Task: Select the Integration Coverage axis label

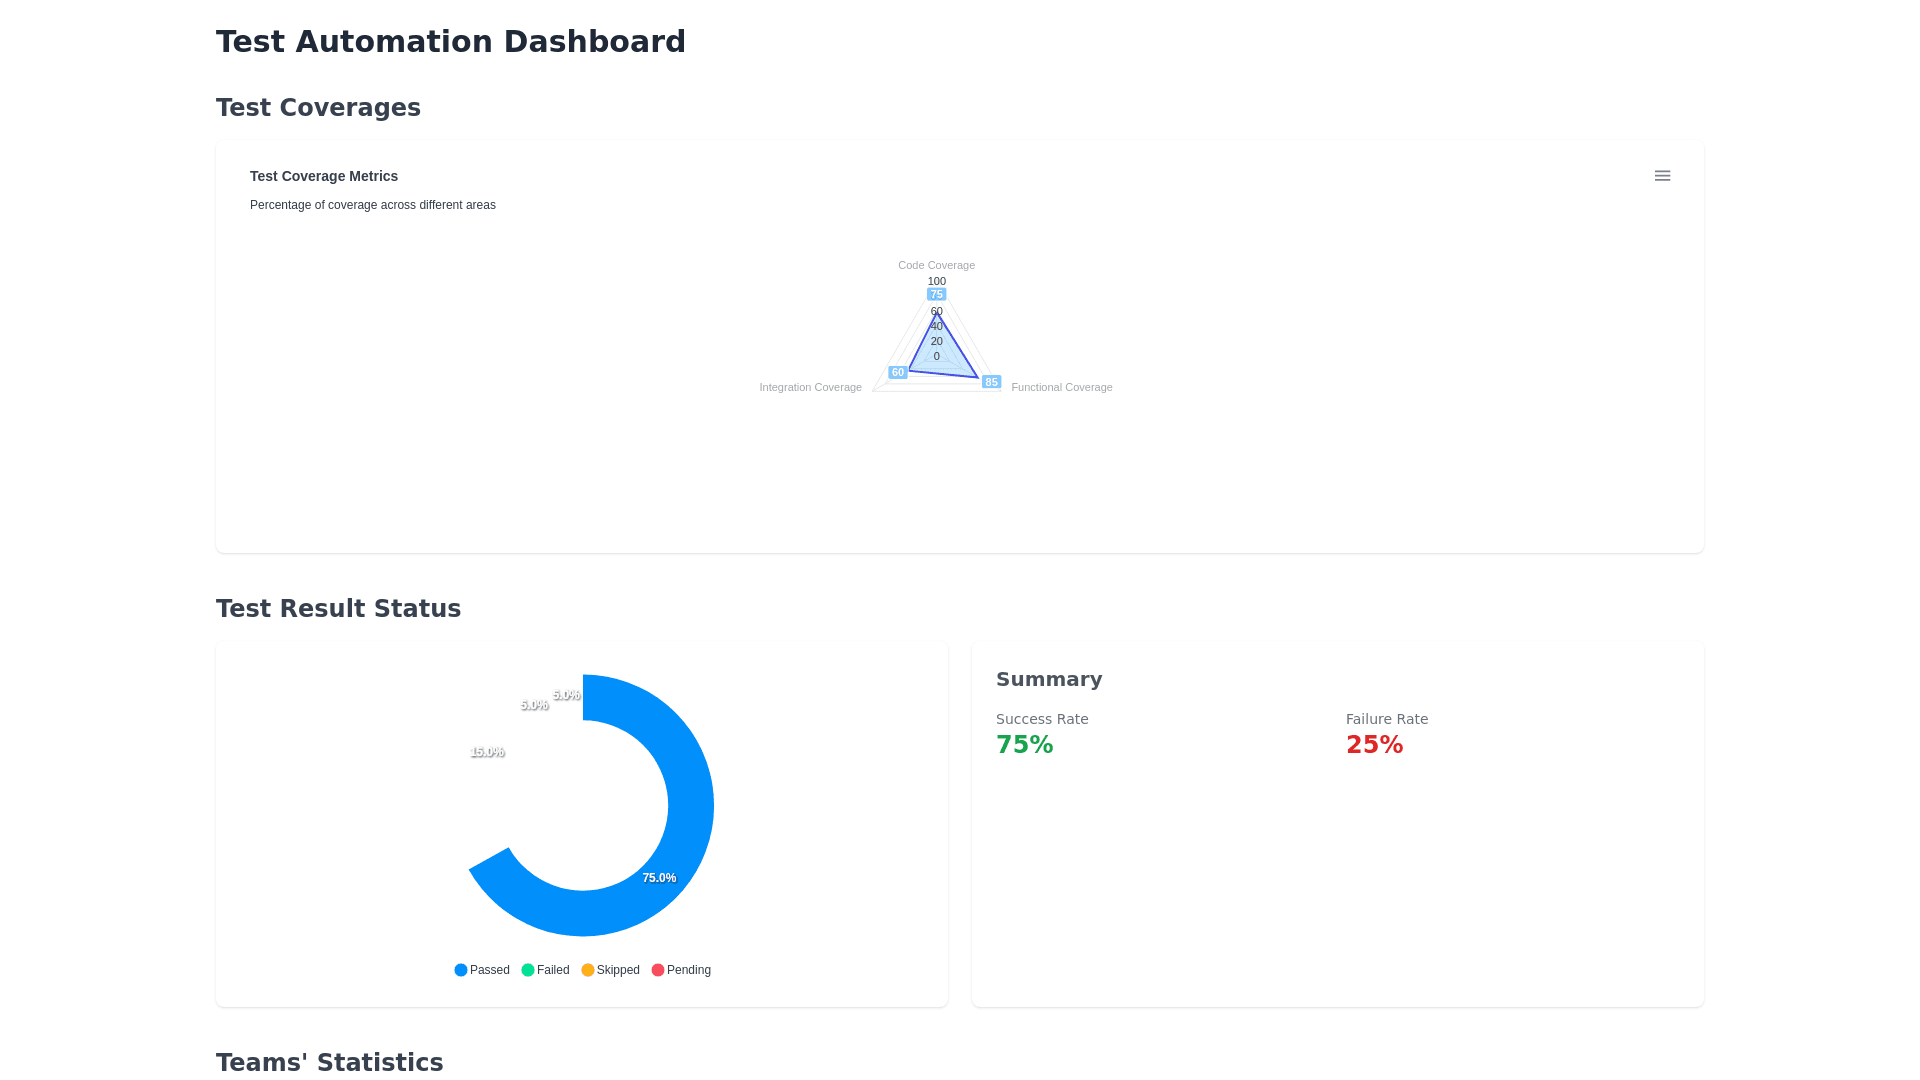Action: pyautogui.click(x=810, y=387)
